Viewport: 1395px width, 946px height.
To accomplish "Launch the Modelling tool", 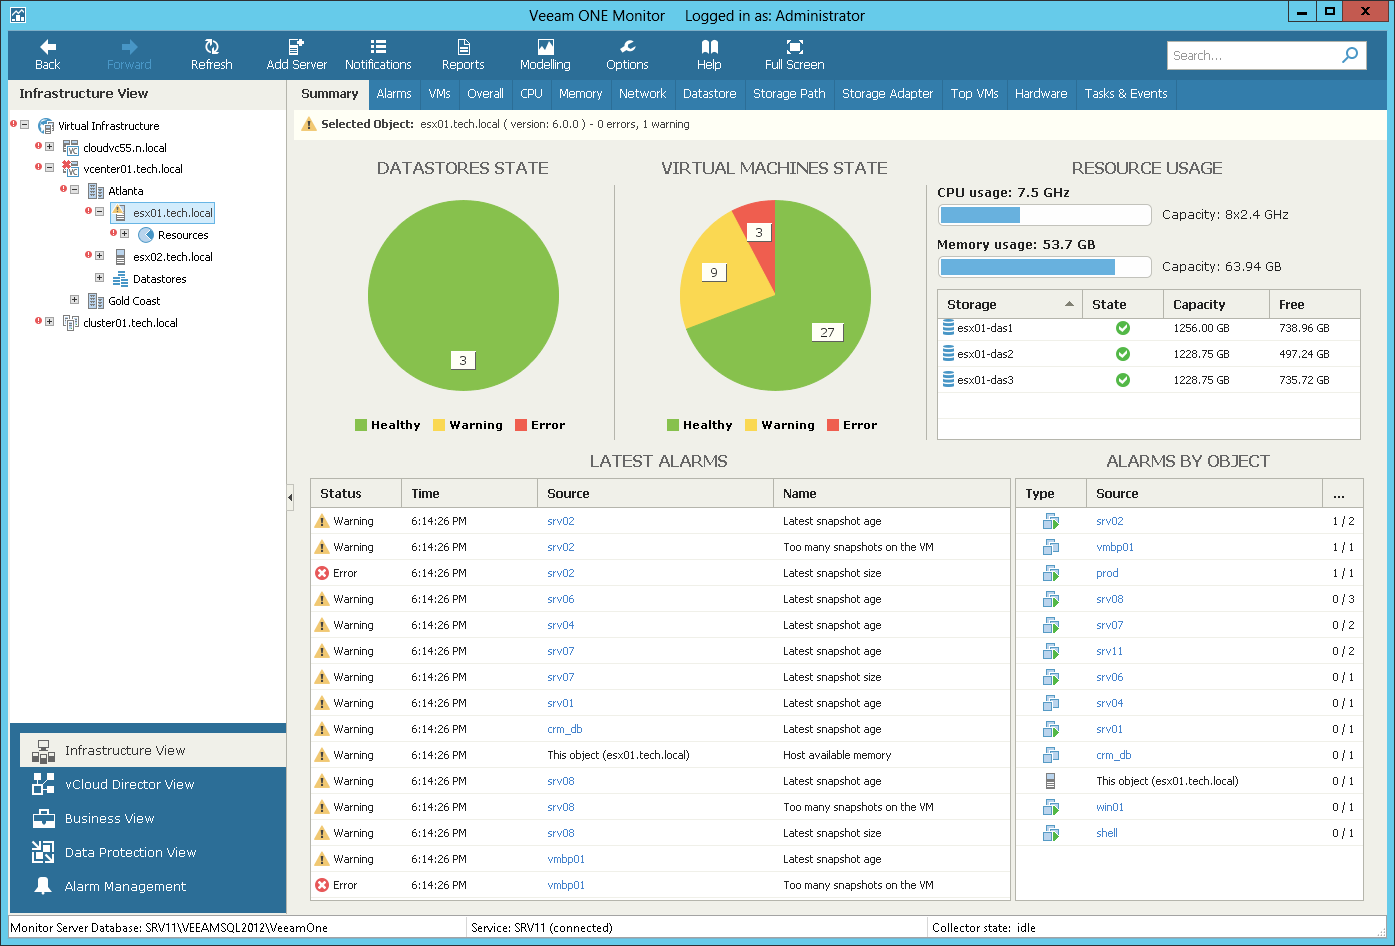I will [545, 55].
